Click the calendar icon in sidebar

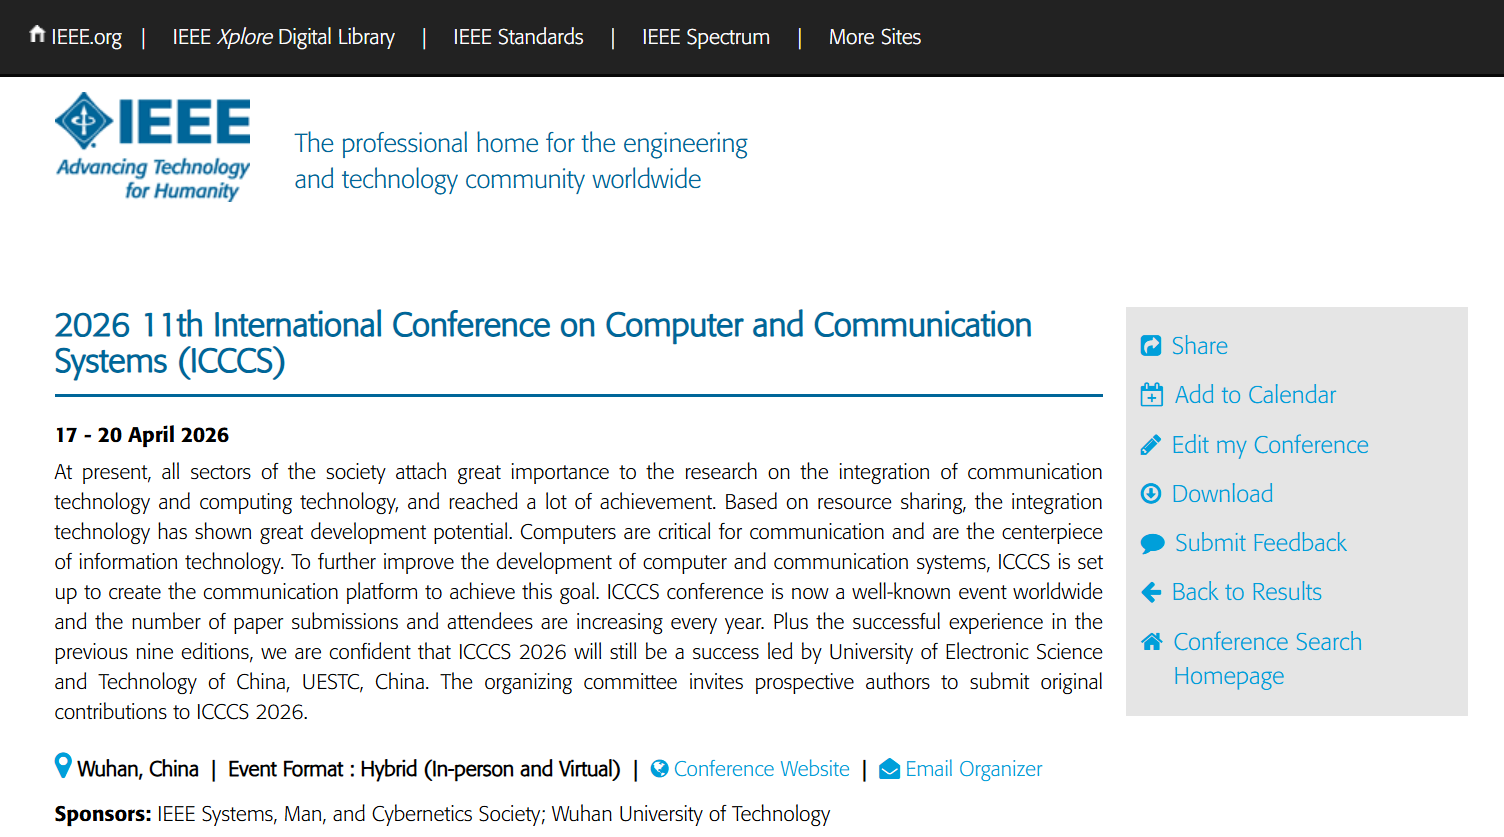(1152, 395)
